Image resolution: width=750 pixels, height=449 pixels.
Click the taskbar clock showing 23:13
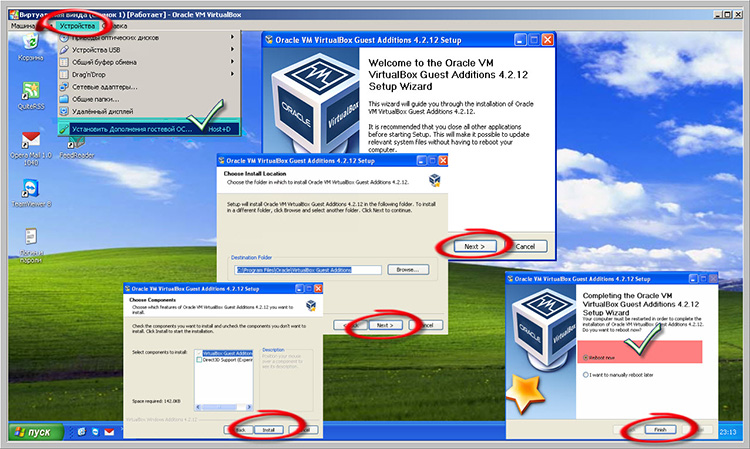(x=728, y=432)
